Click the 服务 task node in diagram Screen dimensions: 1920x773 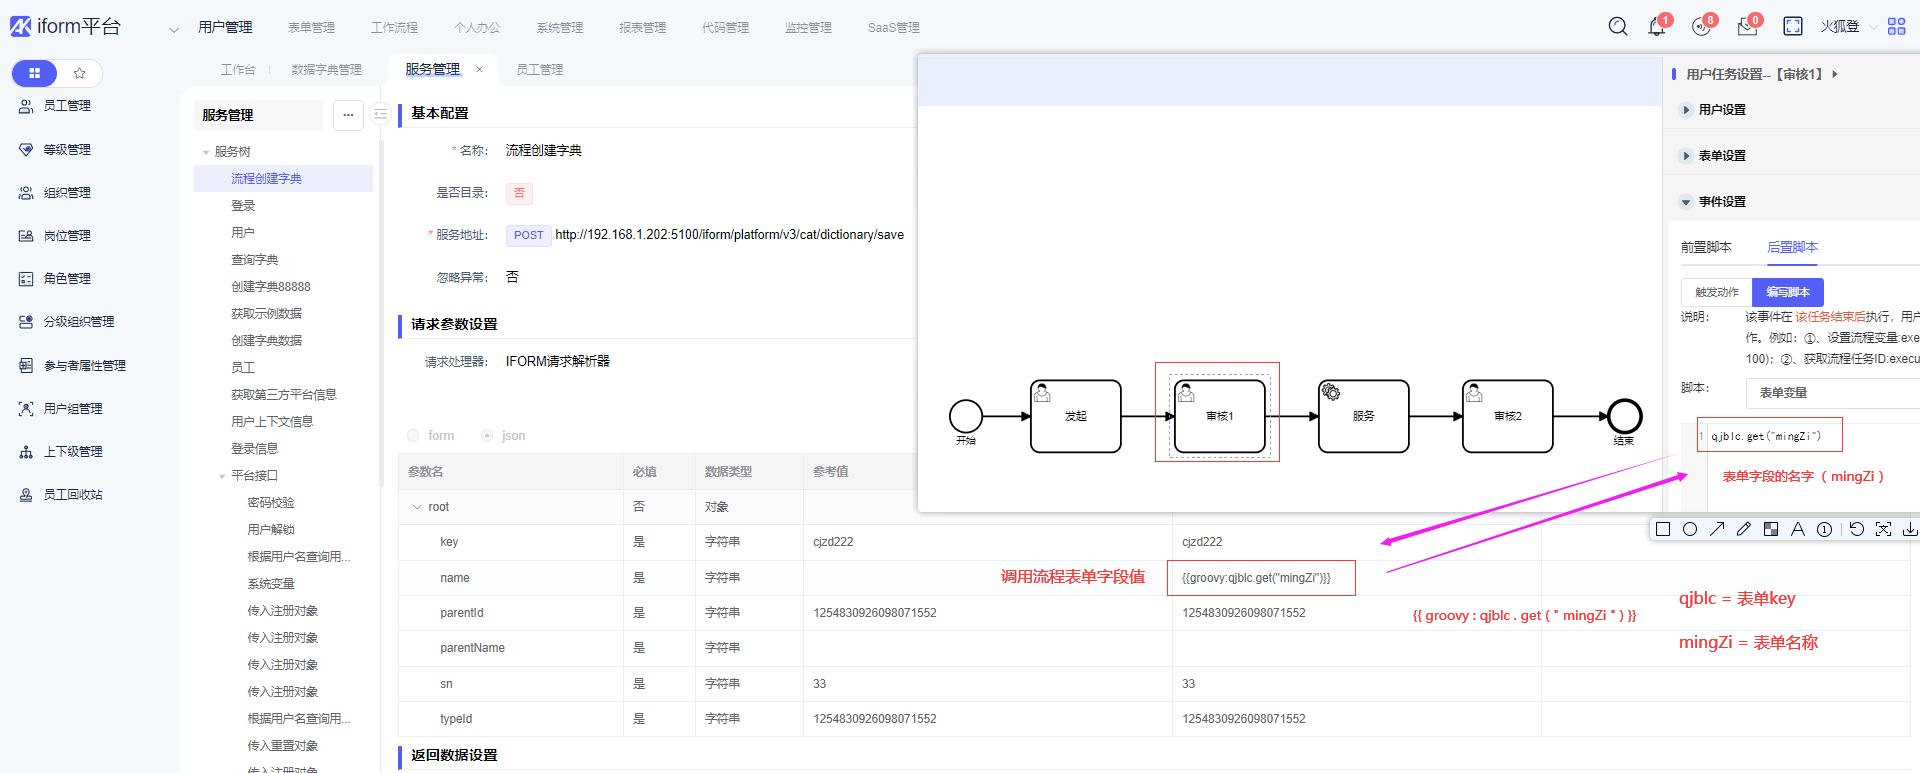1363,416
